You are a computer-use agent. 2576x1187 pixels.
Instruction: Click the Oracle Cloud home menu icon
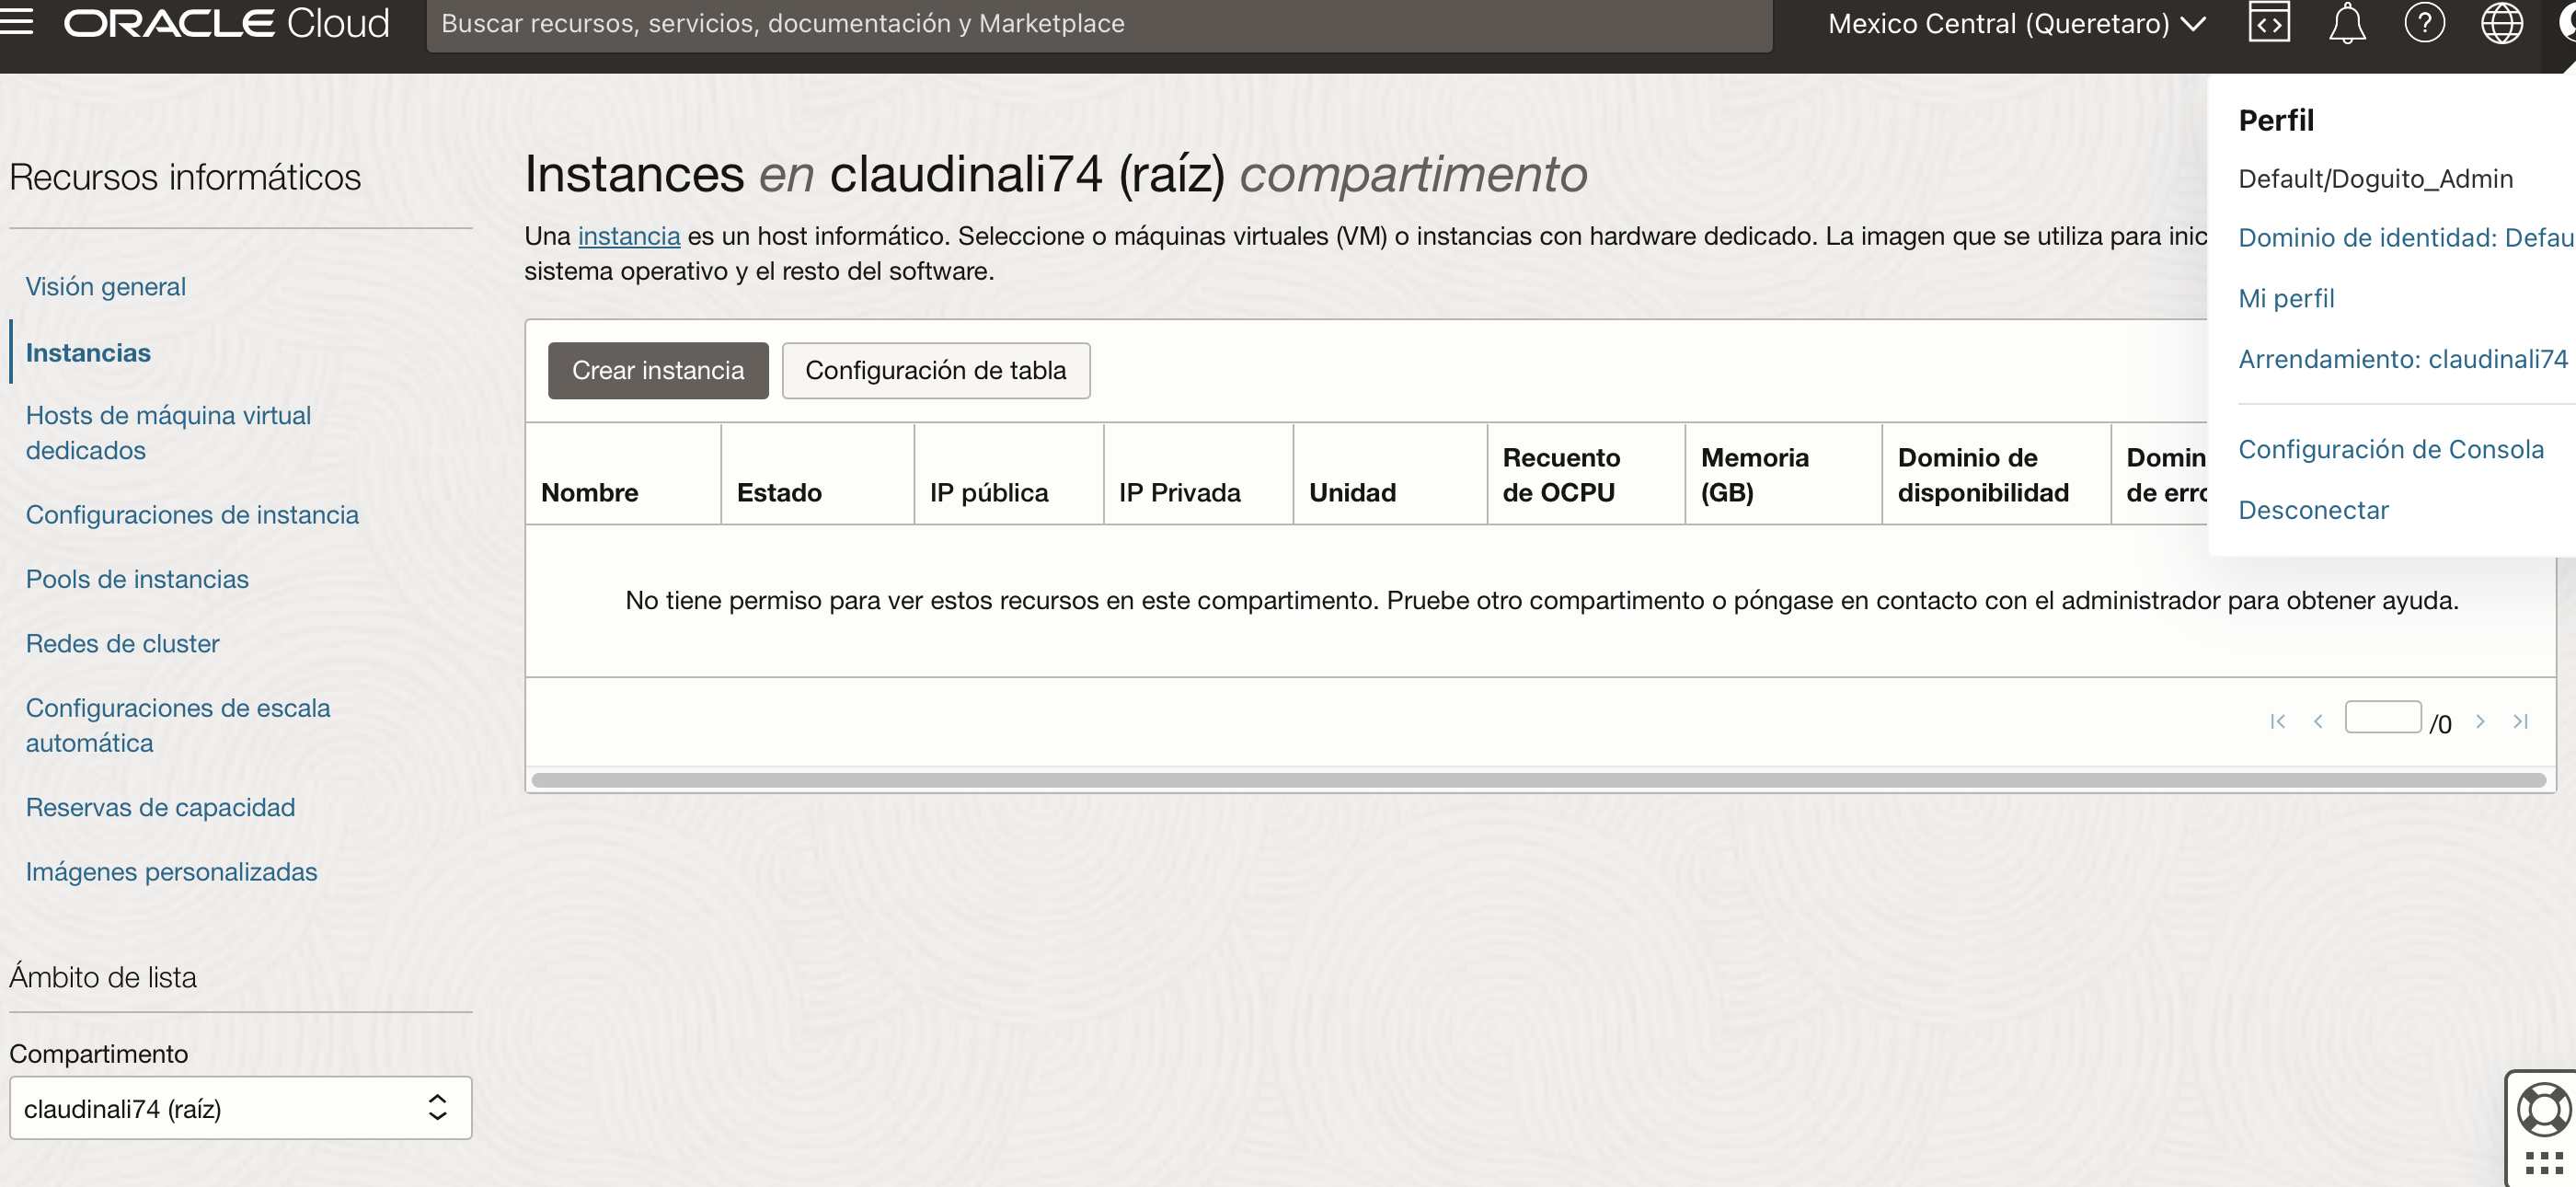23,21
